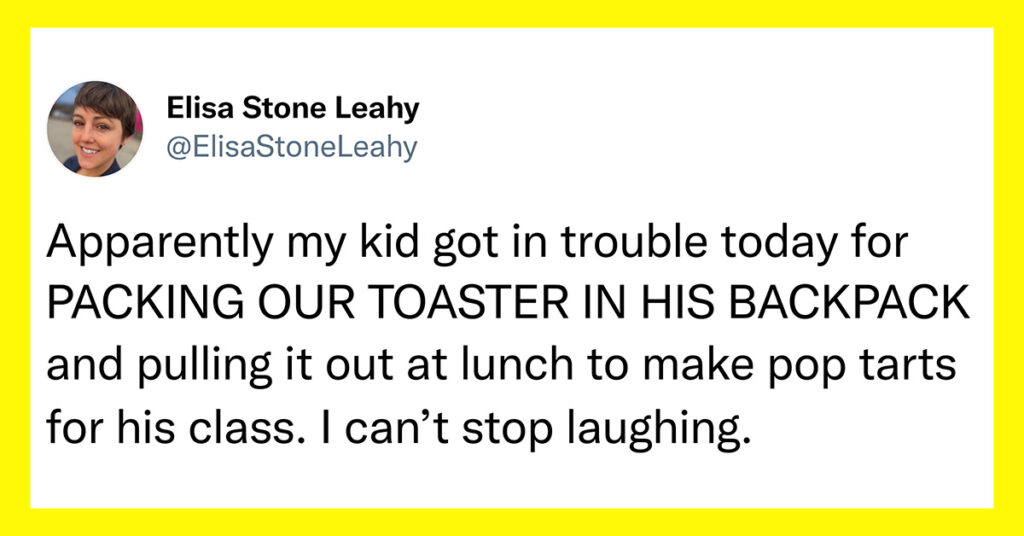The width and height of the screenshot is (1024, 536).
Task: Click the word lunch in the tweet
Action: pyautogui.click(x=517, y=364)
